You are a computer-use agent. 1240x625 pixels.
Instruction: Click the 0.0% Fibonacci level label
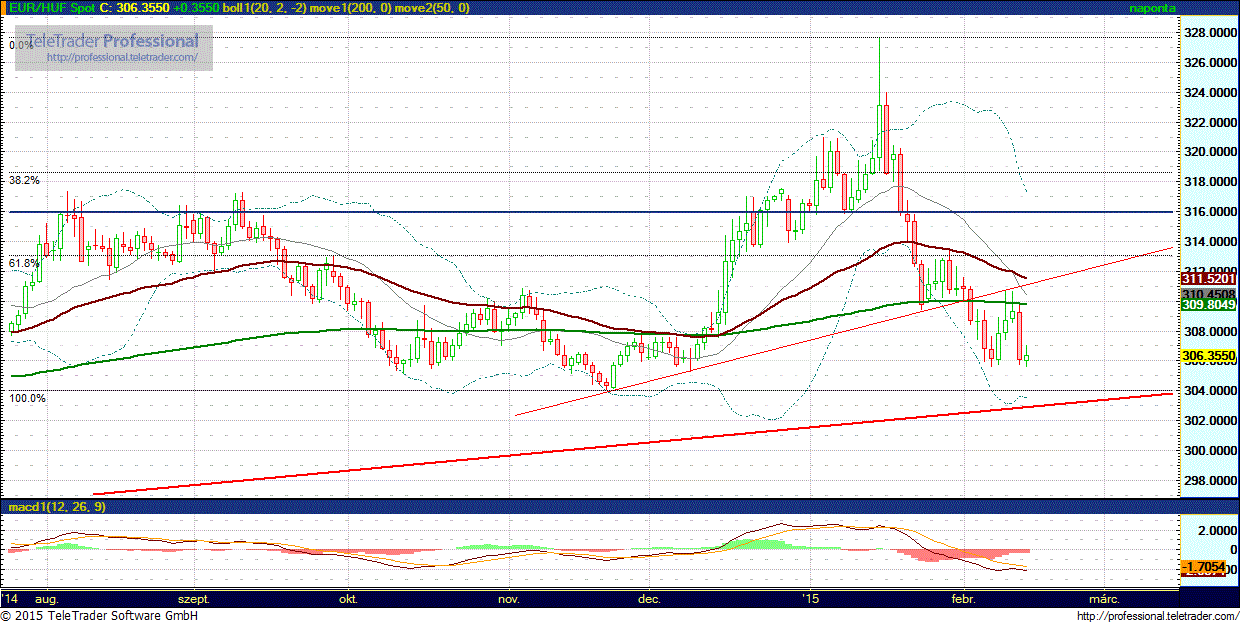pyautogui.click(x=21, y=45)
